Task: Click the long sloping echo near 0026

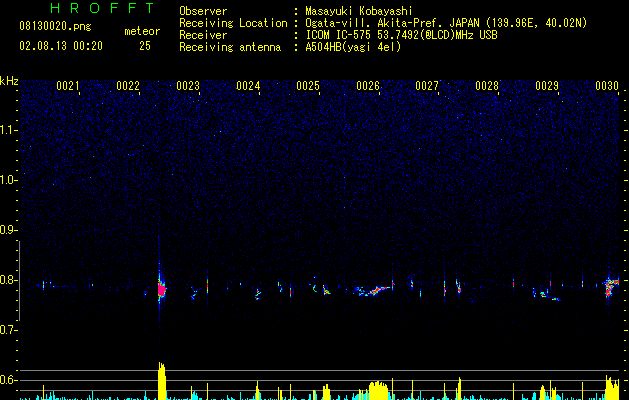Action: pyautogui.click(x=373, y=290)
